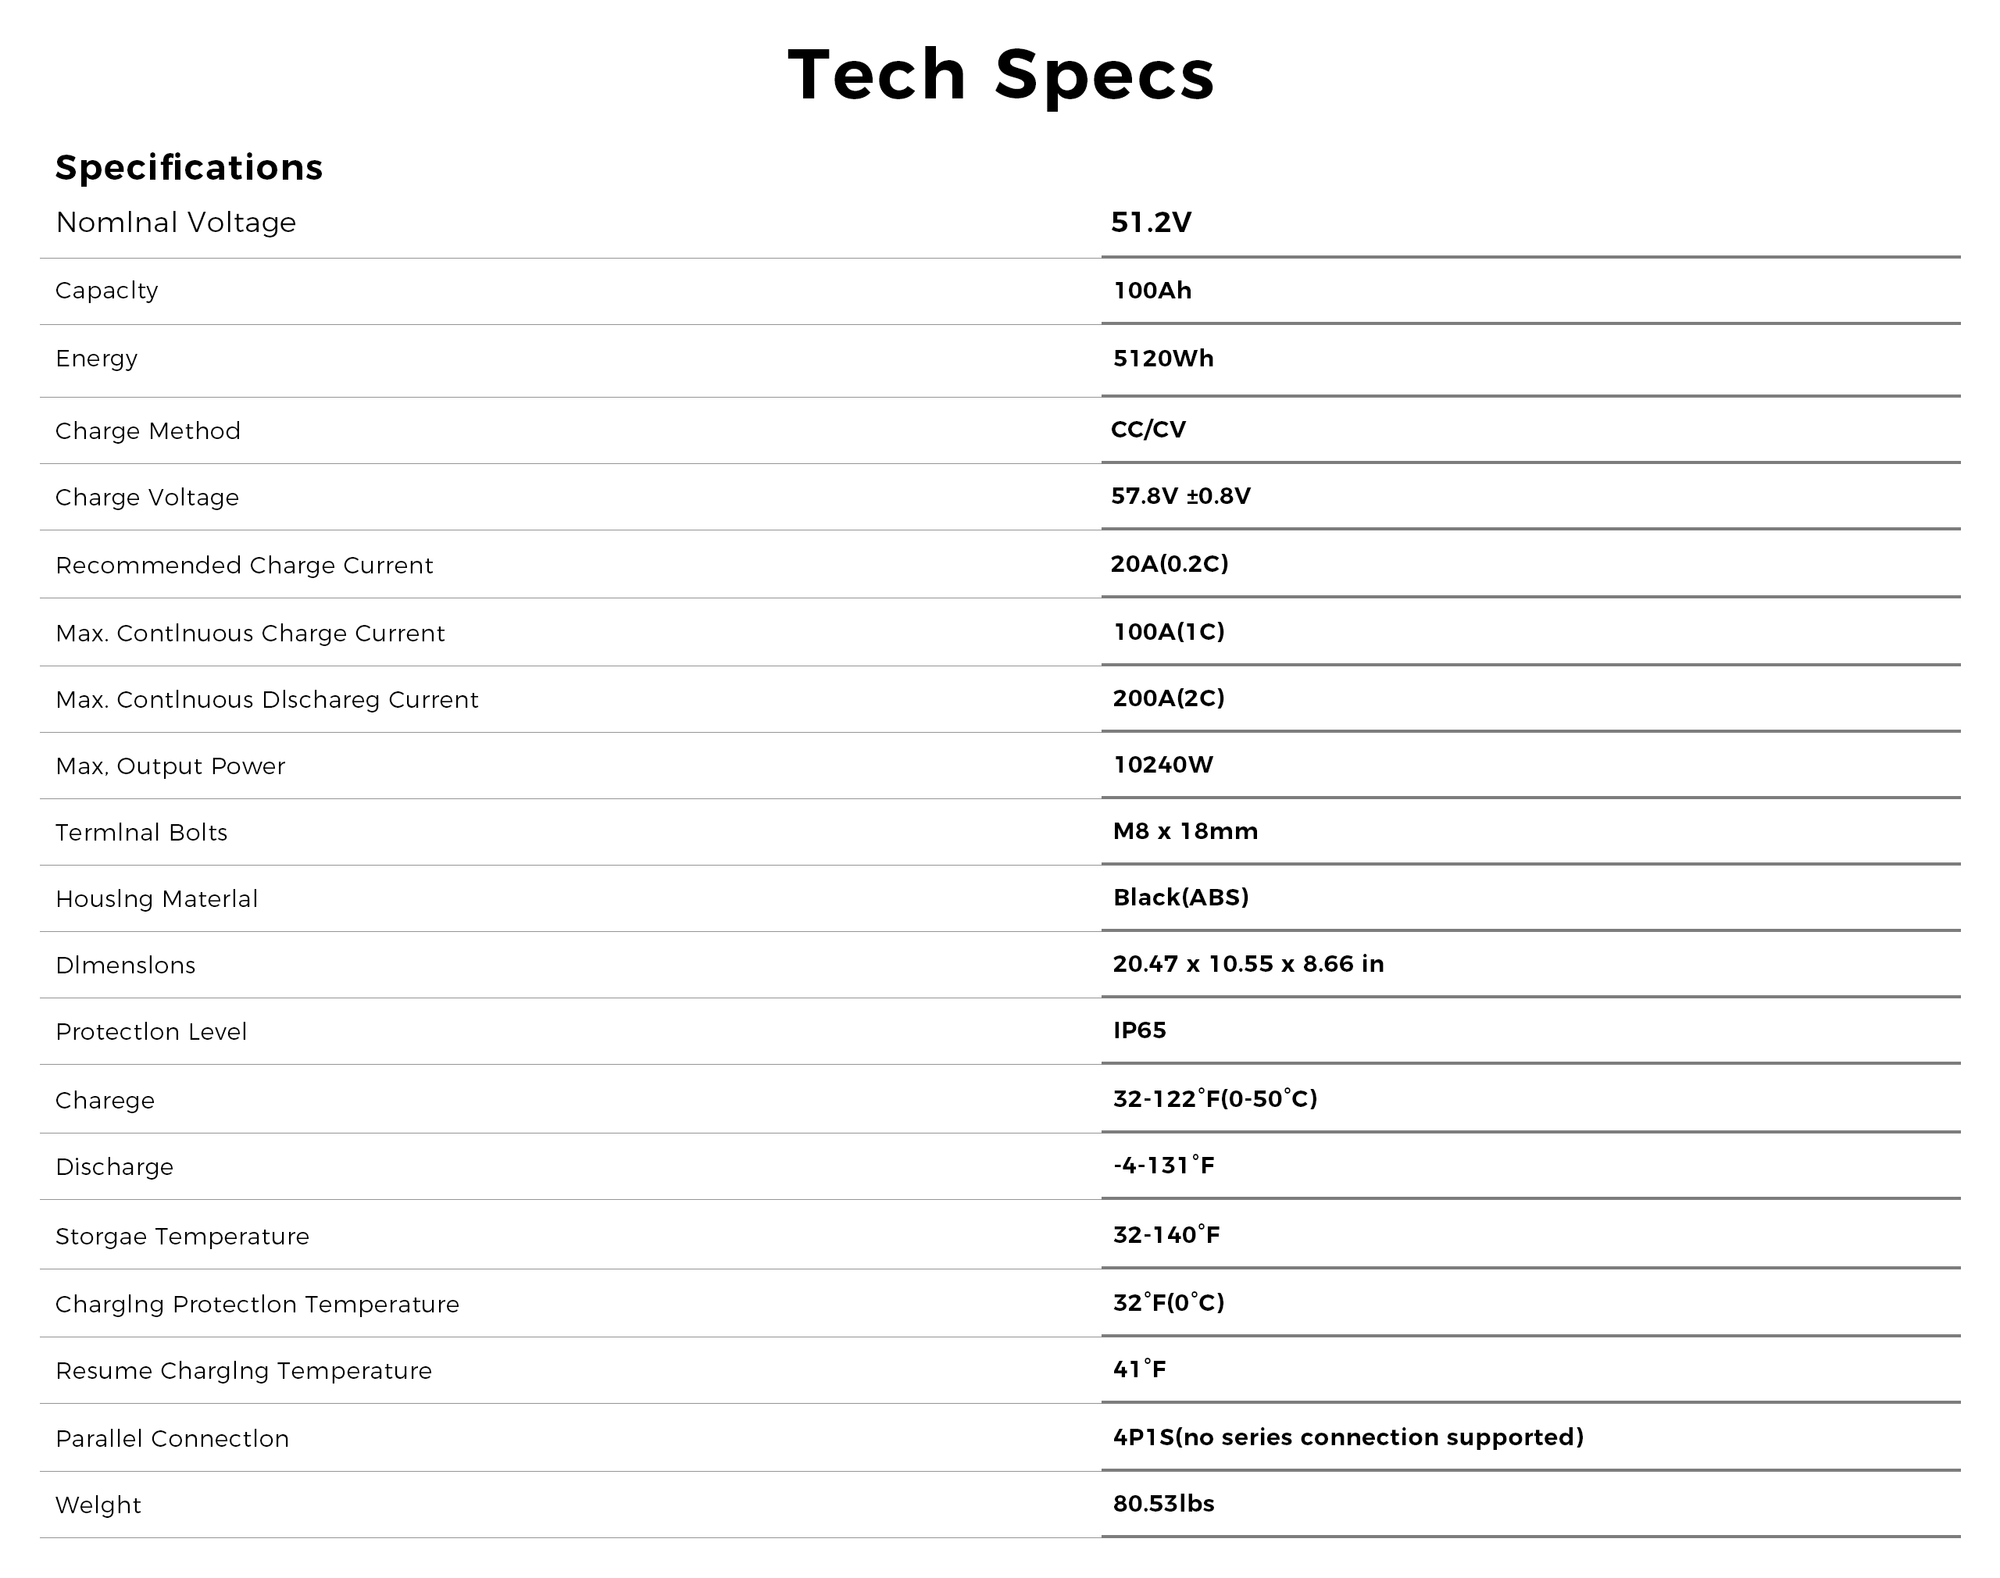Select the Charge Voltage label
Image resolution: width=2000 pixels, height=1578 pixels.
(147, 497)
